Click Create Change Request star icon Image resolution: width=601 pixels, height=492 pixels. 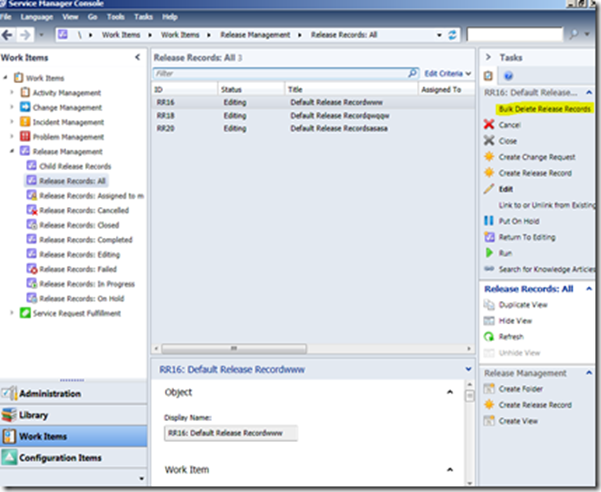[489, 156]
